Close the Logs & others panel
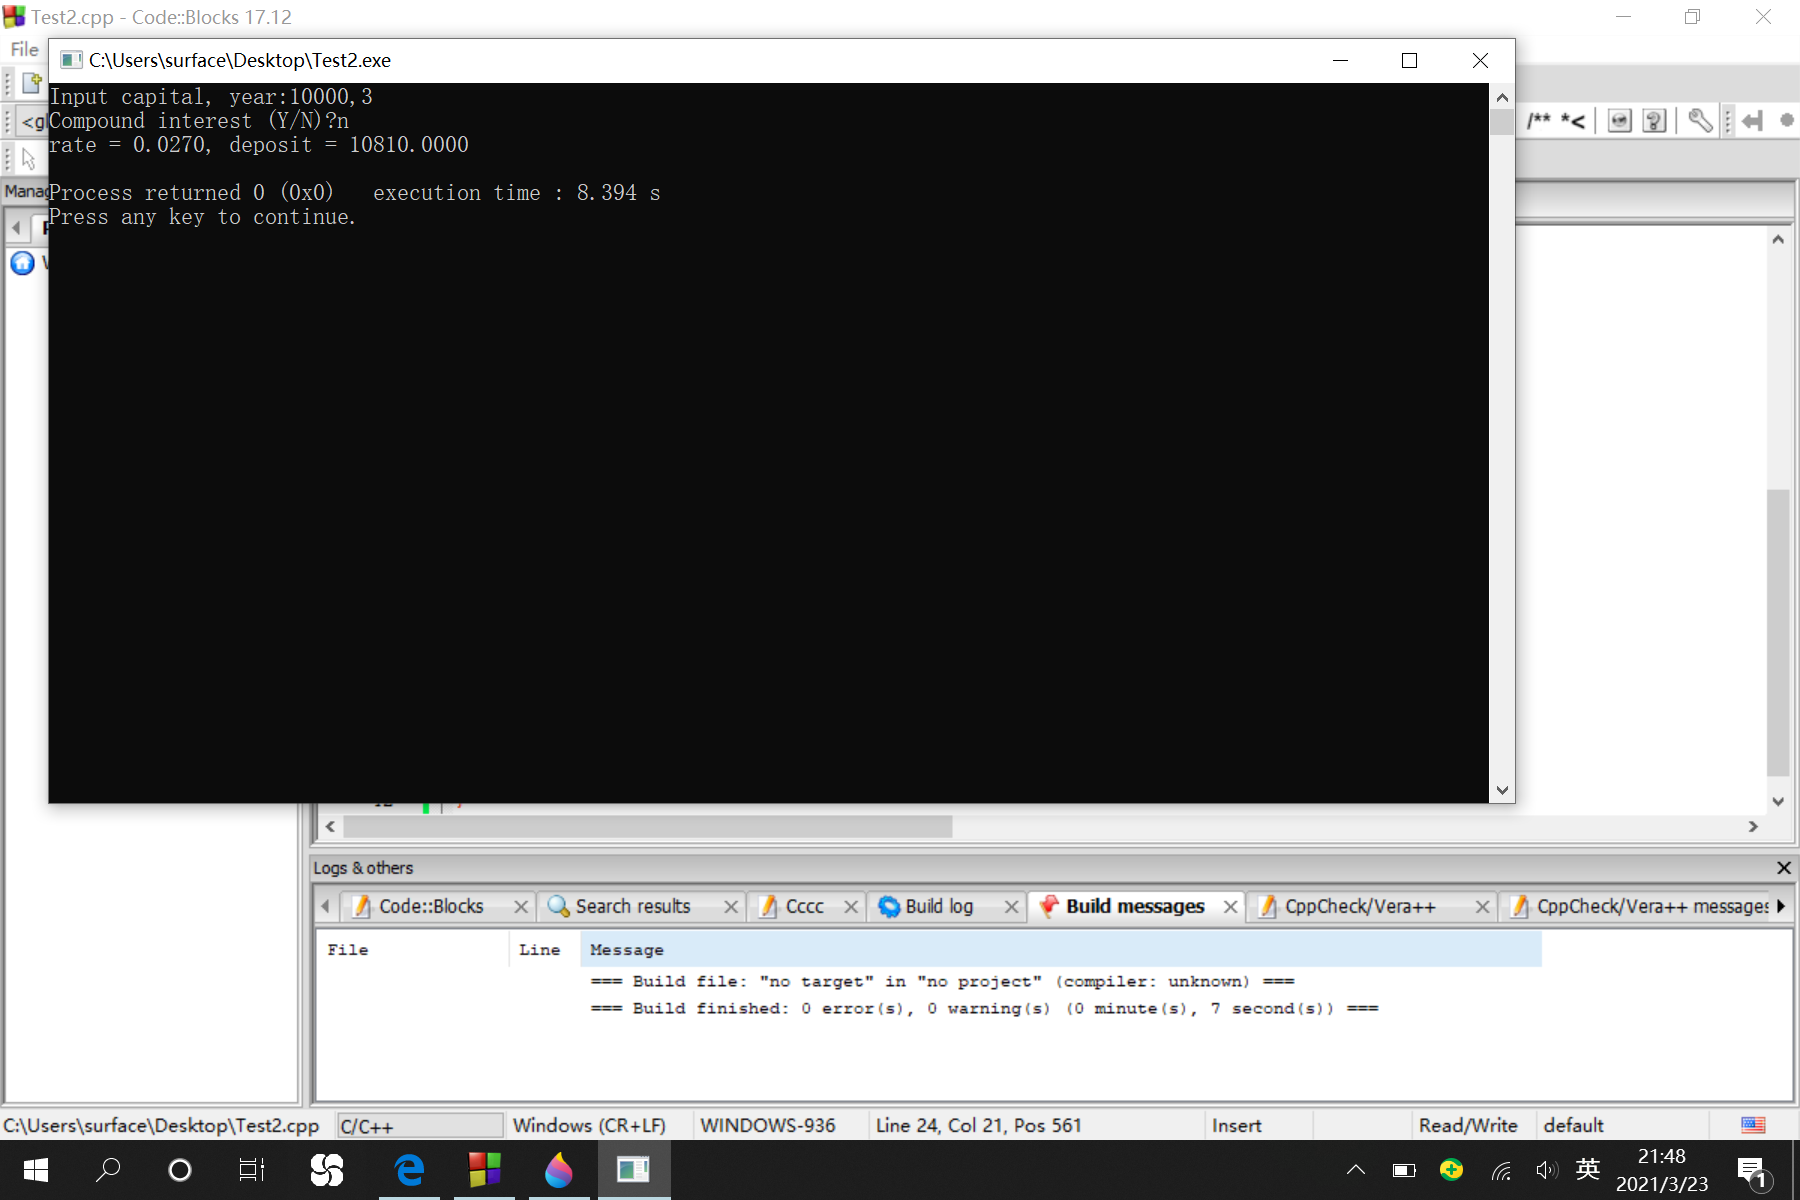1800x1200 pixels. (1783, 867)
